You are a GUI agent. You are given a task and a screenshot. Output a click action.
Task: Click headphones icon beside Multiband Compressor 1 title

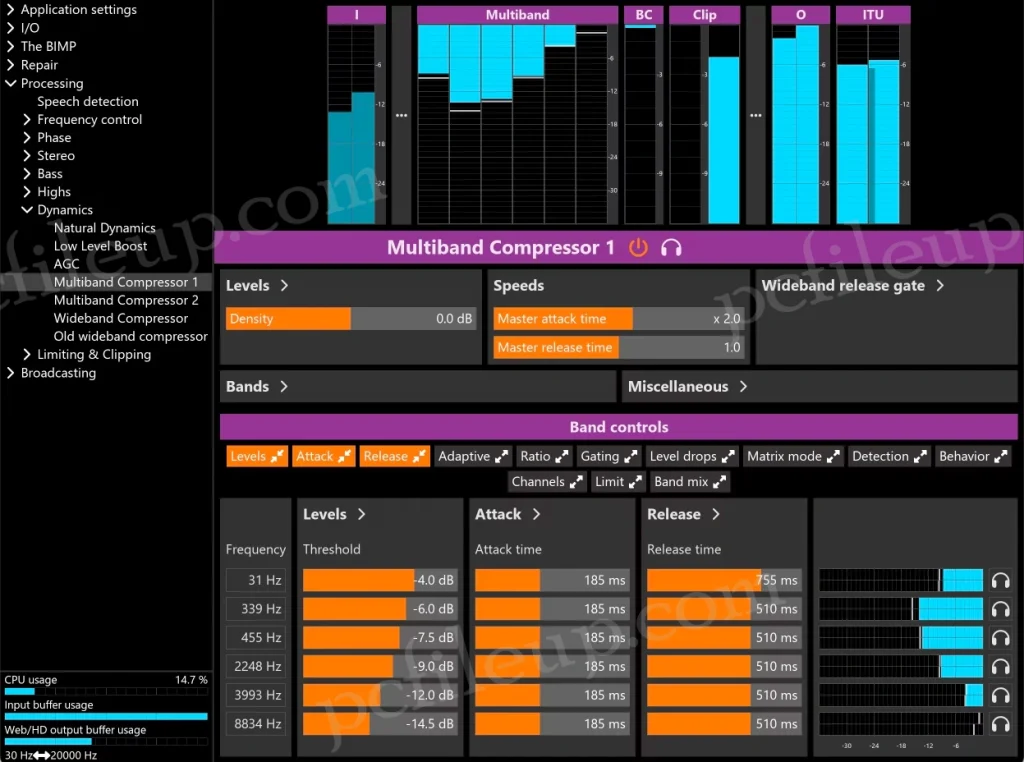pyautogui.click(x=671, y=247)
